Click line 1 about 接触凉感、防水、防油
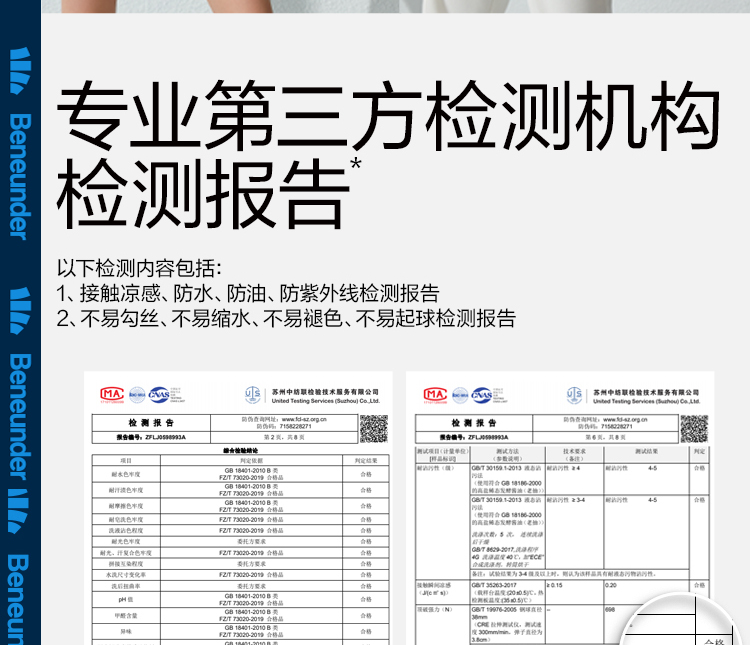750x645 pixels. pyautogui.click(x=248, y=293)
